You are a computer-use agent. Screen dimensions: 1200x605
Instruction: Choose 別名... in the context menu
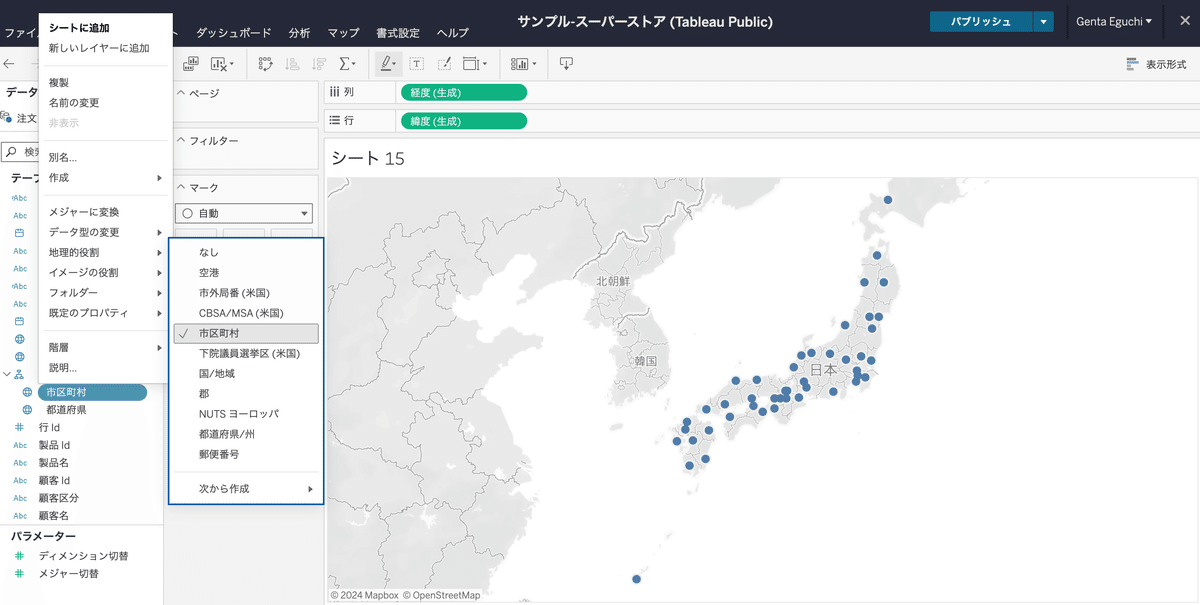[x=105, y=157]
